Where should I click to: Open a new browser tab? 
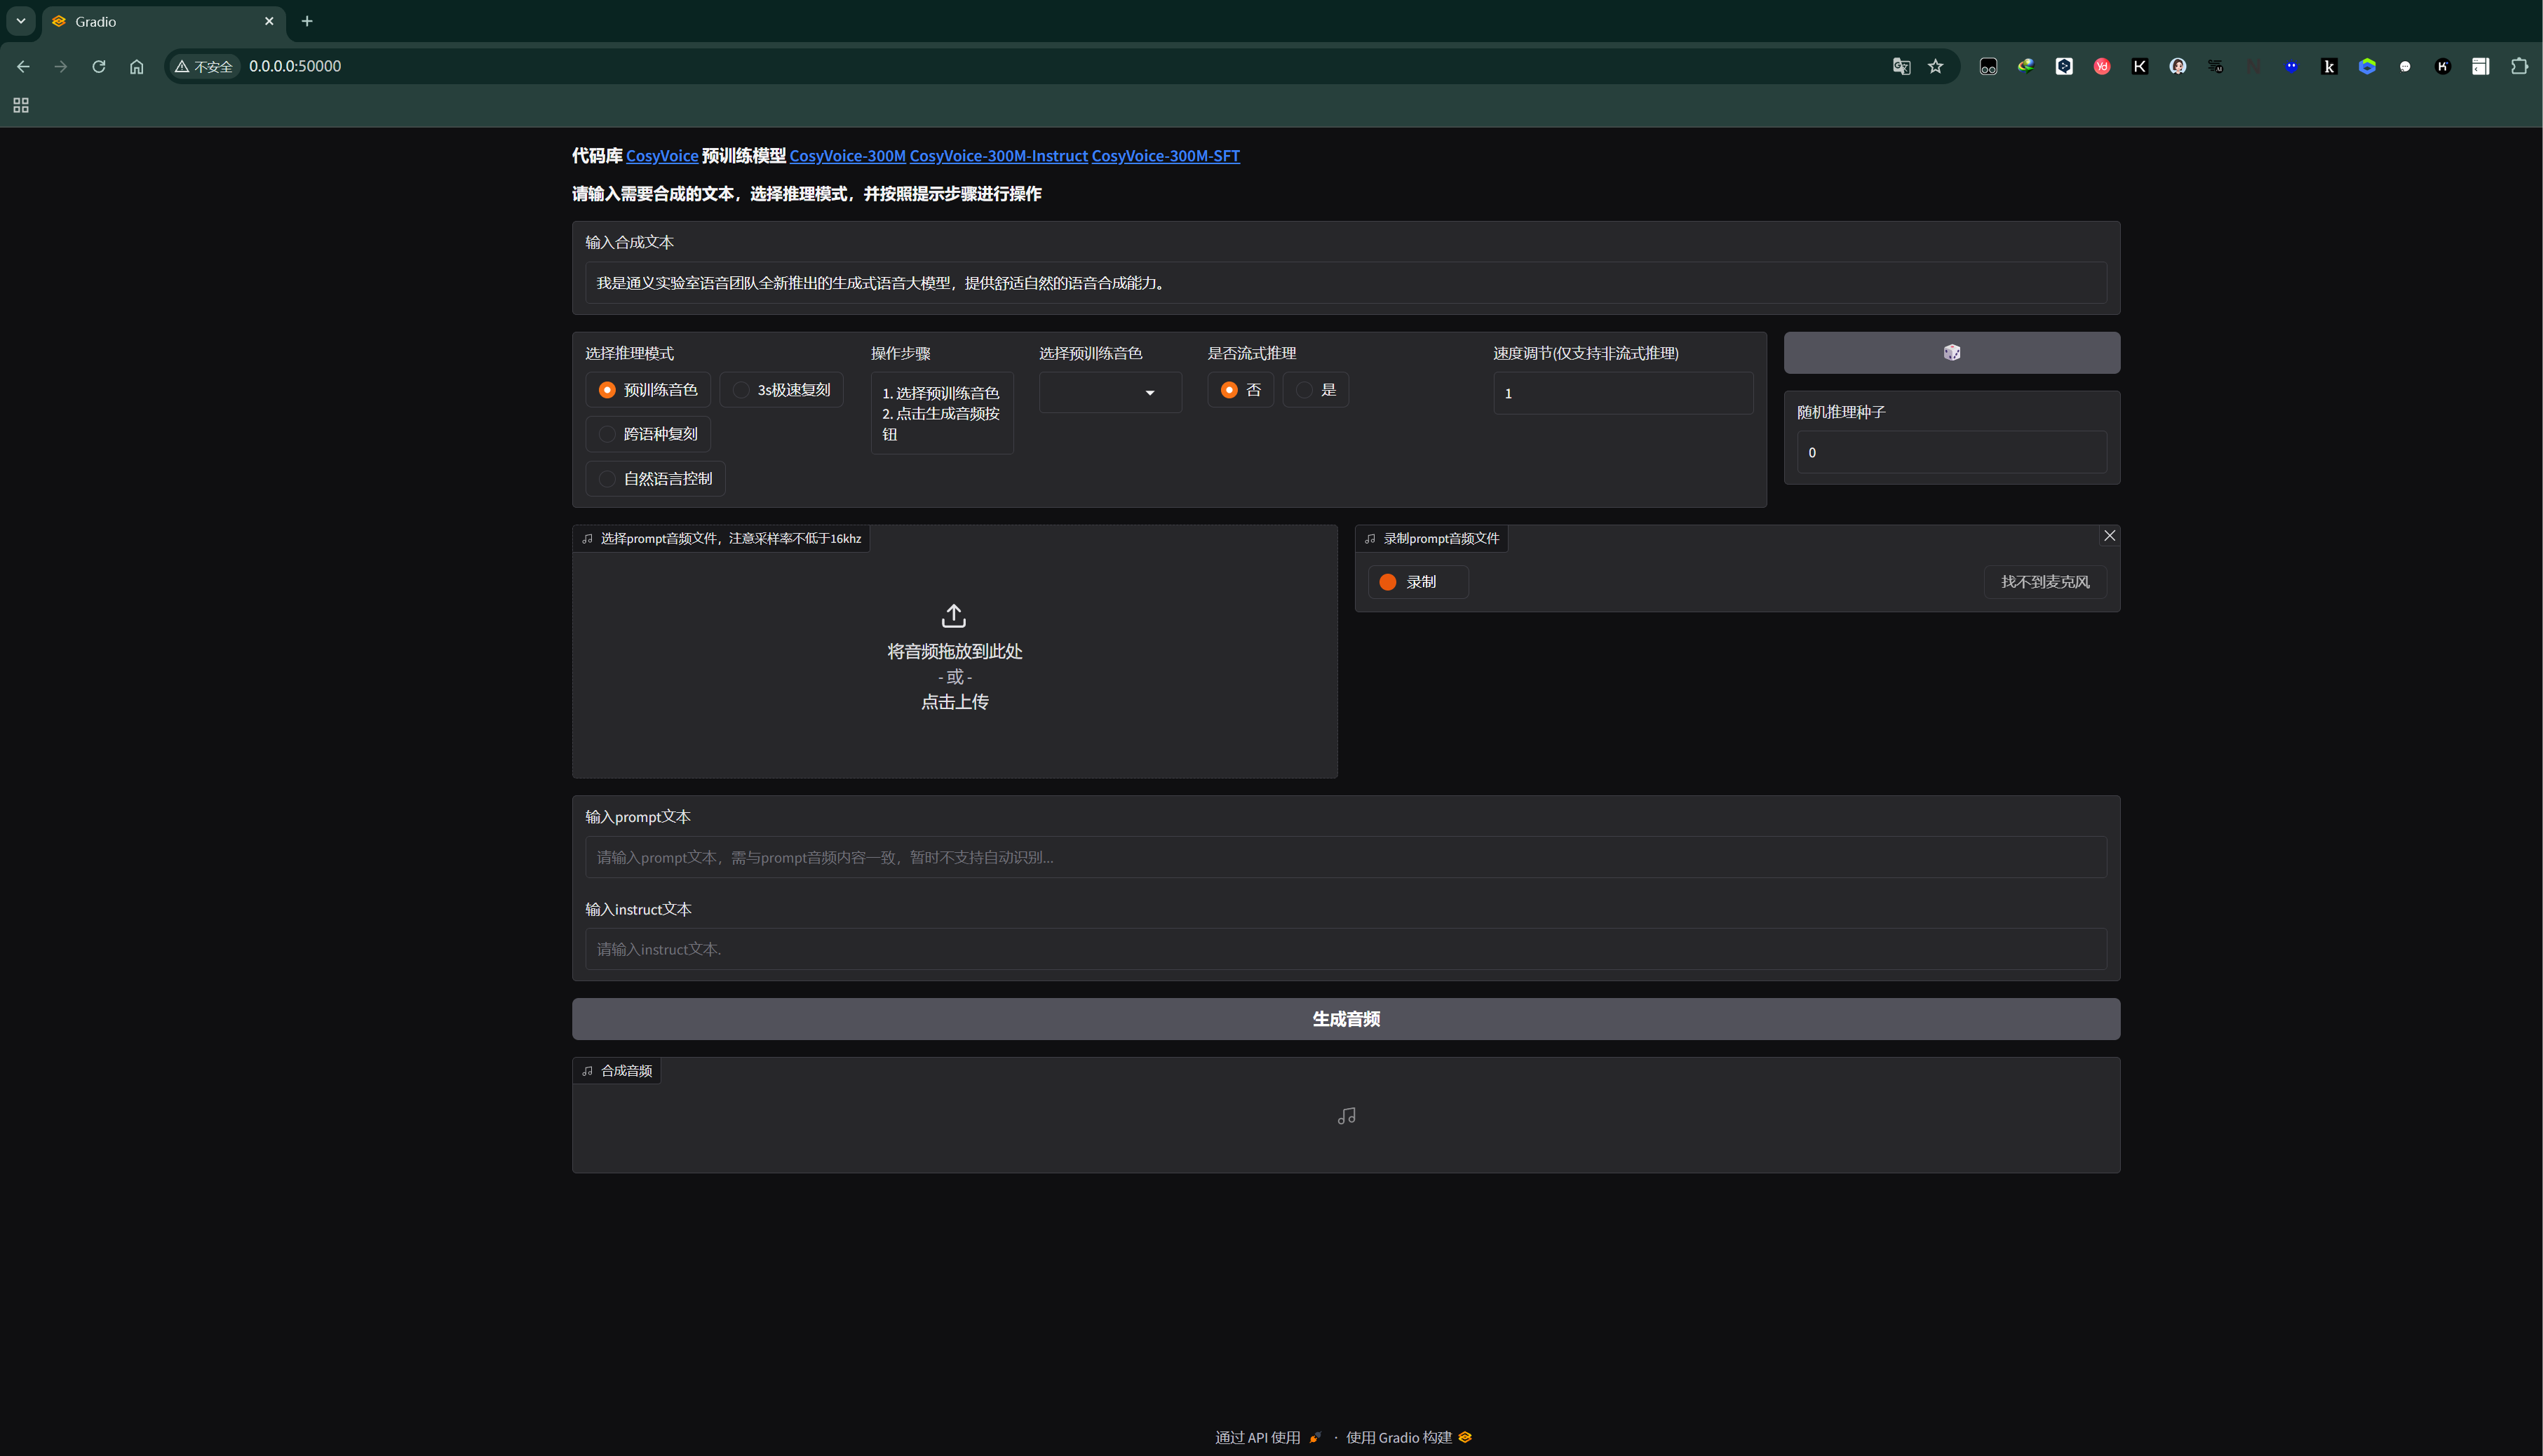click(x=307, y=21)
